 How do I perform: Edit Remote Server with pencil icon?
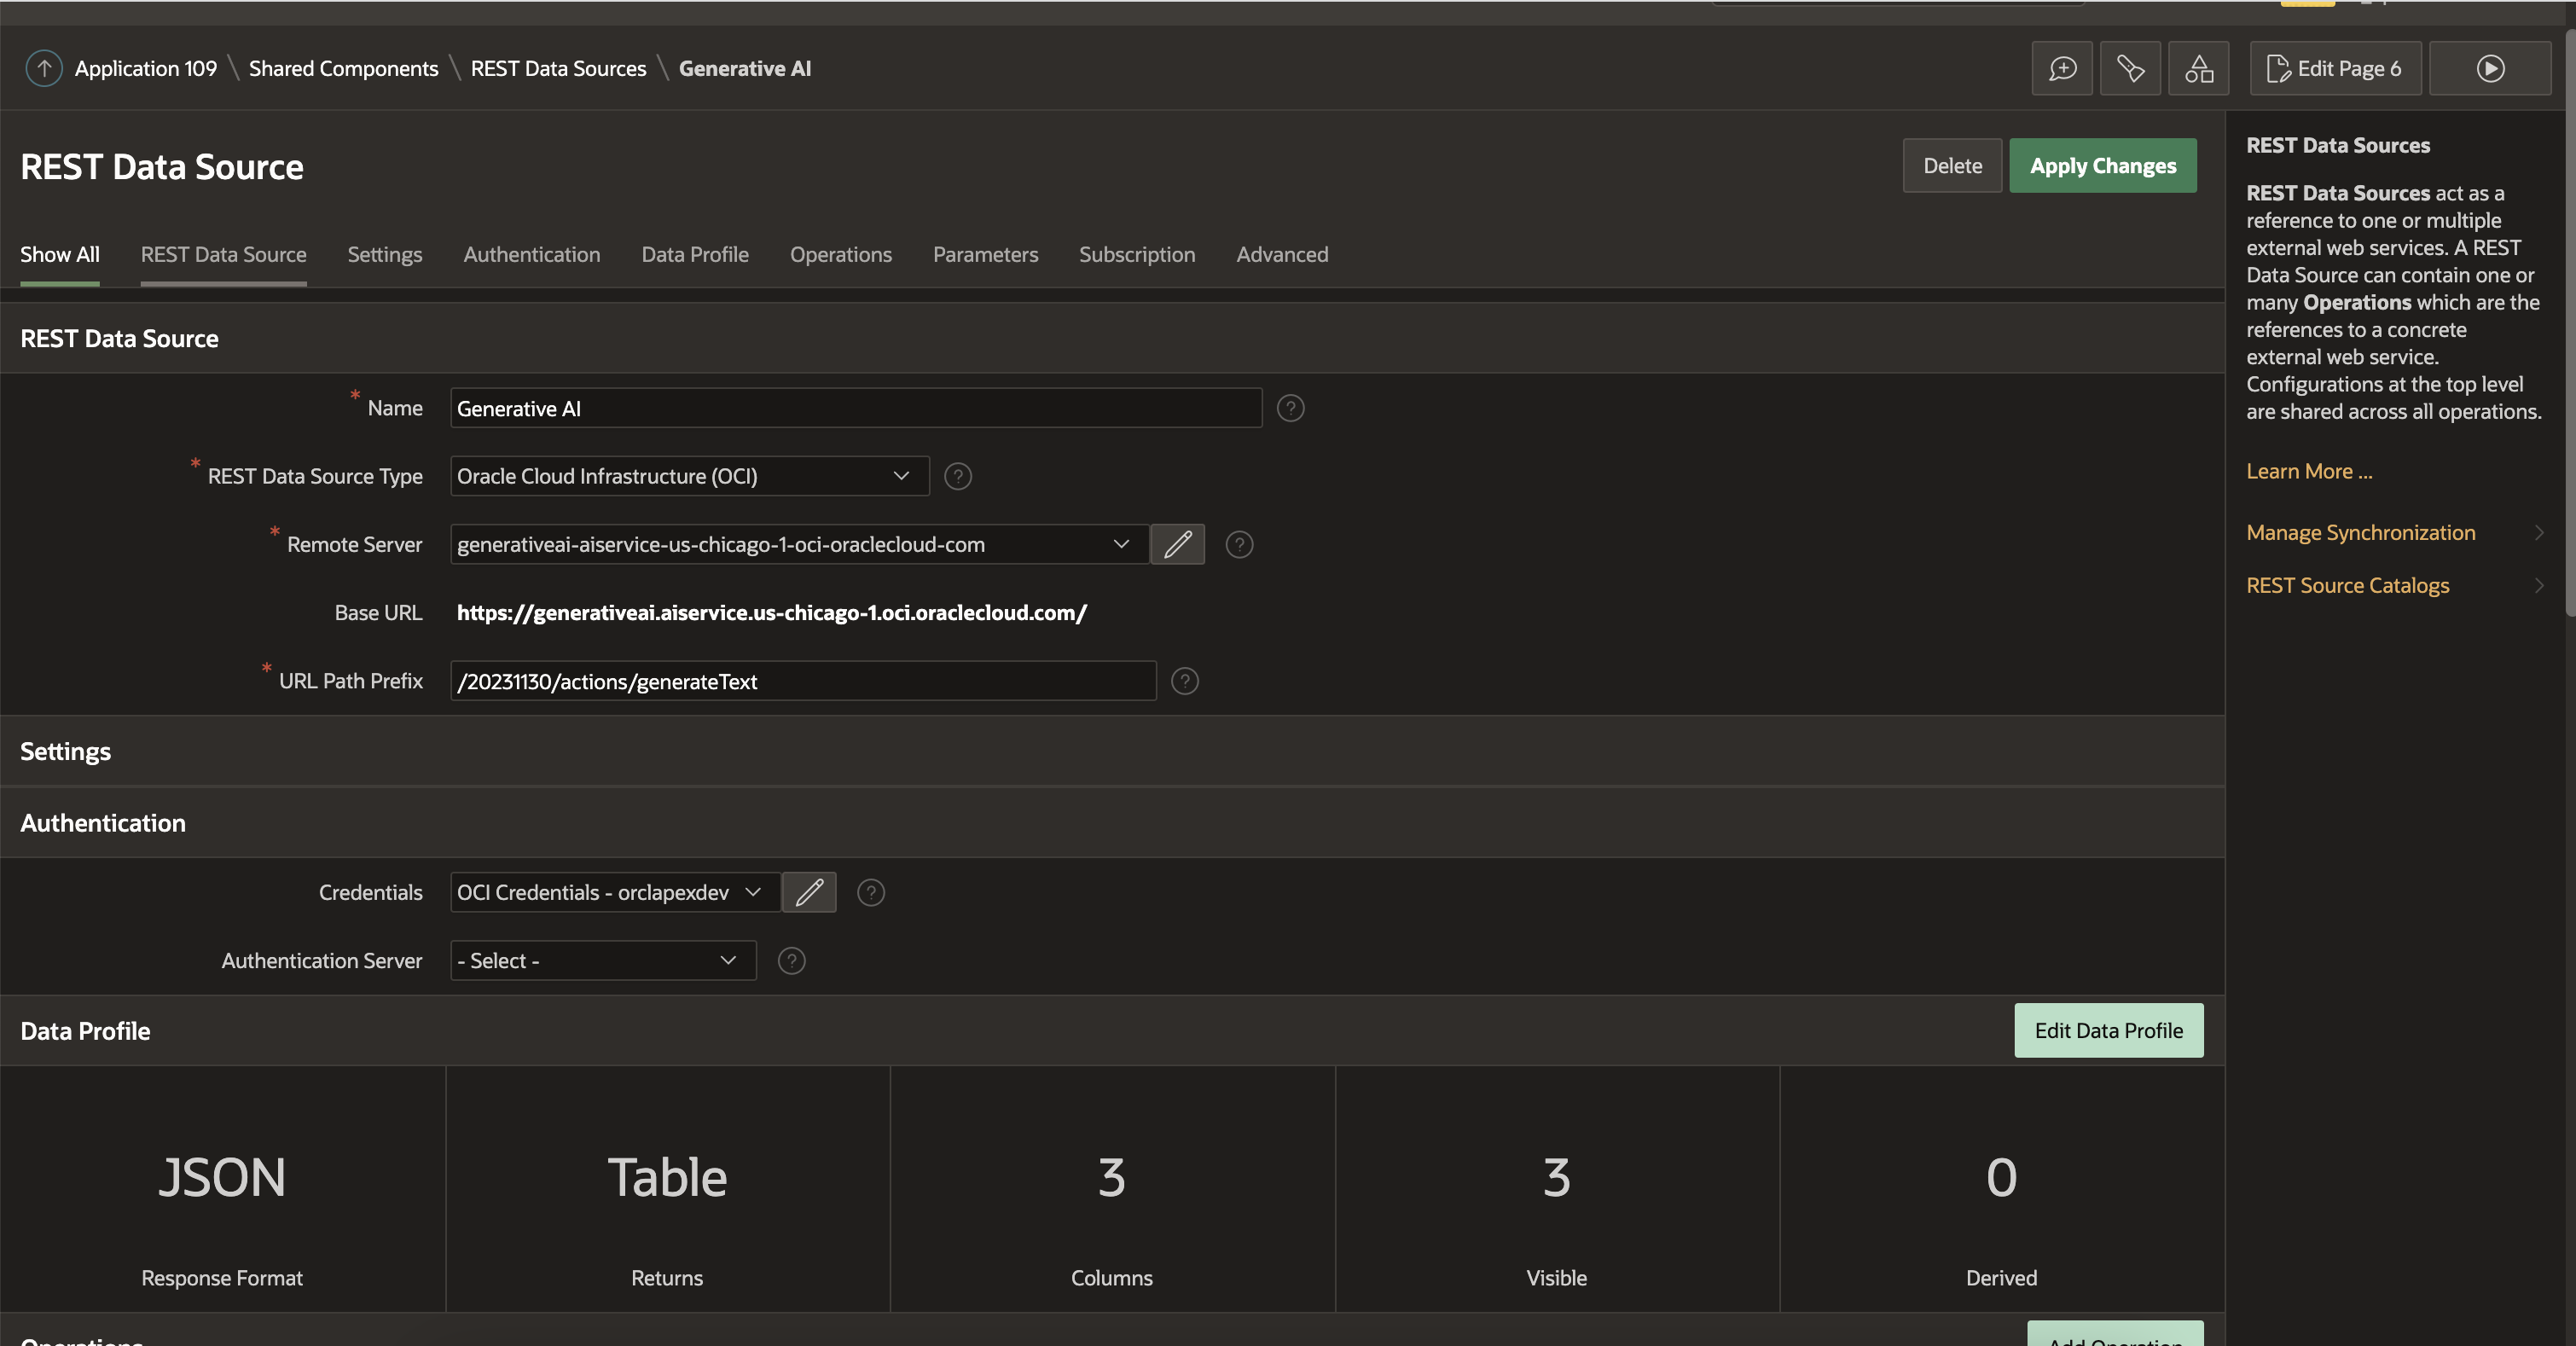(x=1177, y=544)
